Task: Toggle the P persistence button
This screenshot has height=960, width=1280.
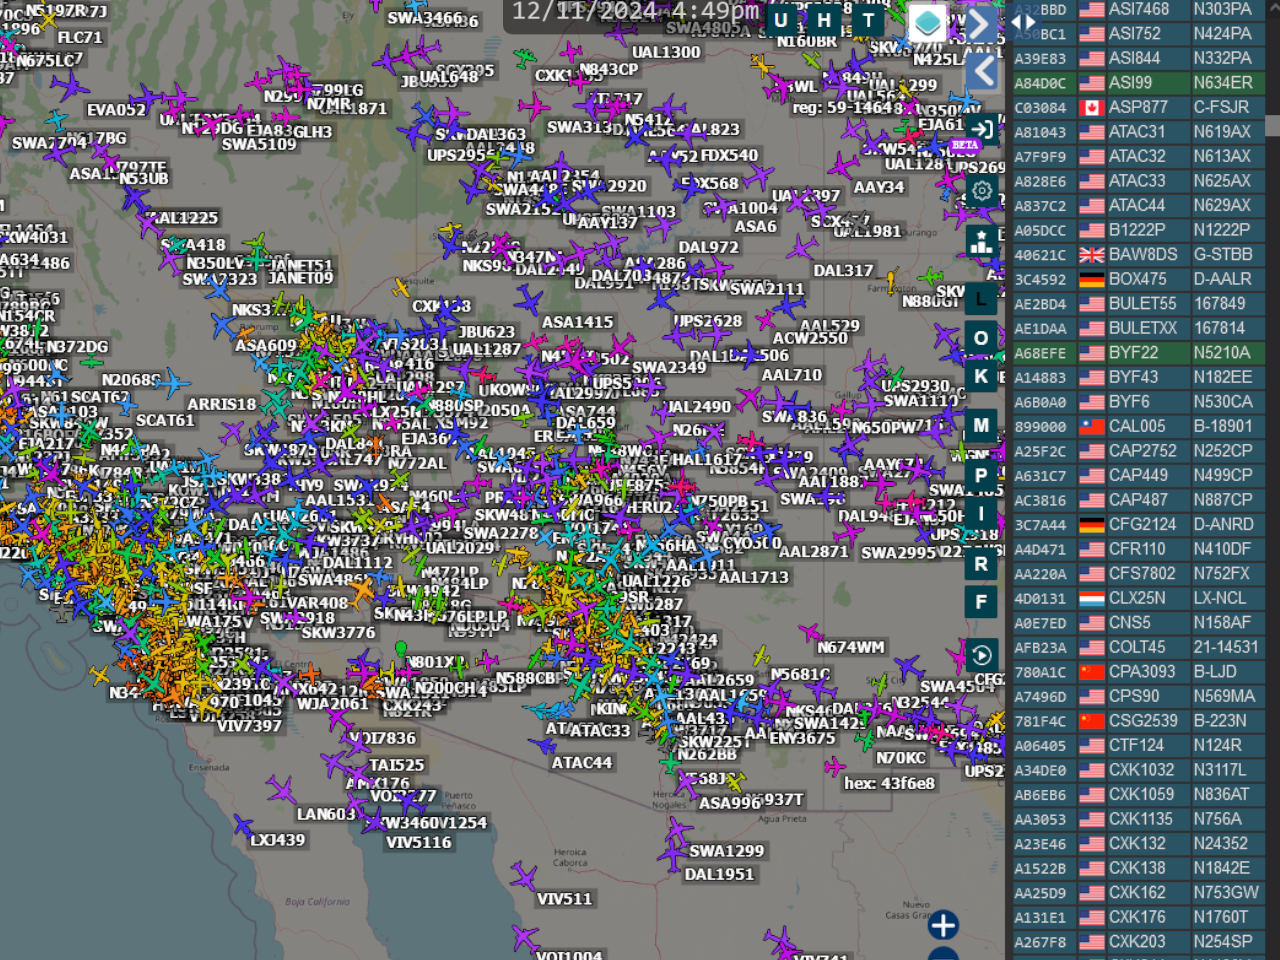Action: 981,476
